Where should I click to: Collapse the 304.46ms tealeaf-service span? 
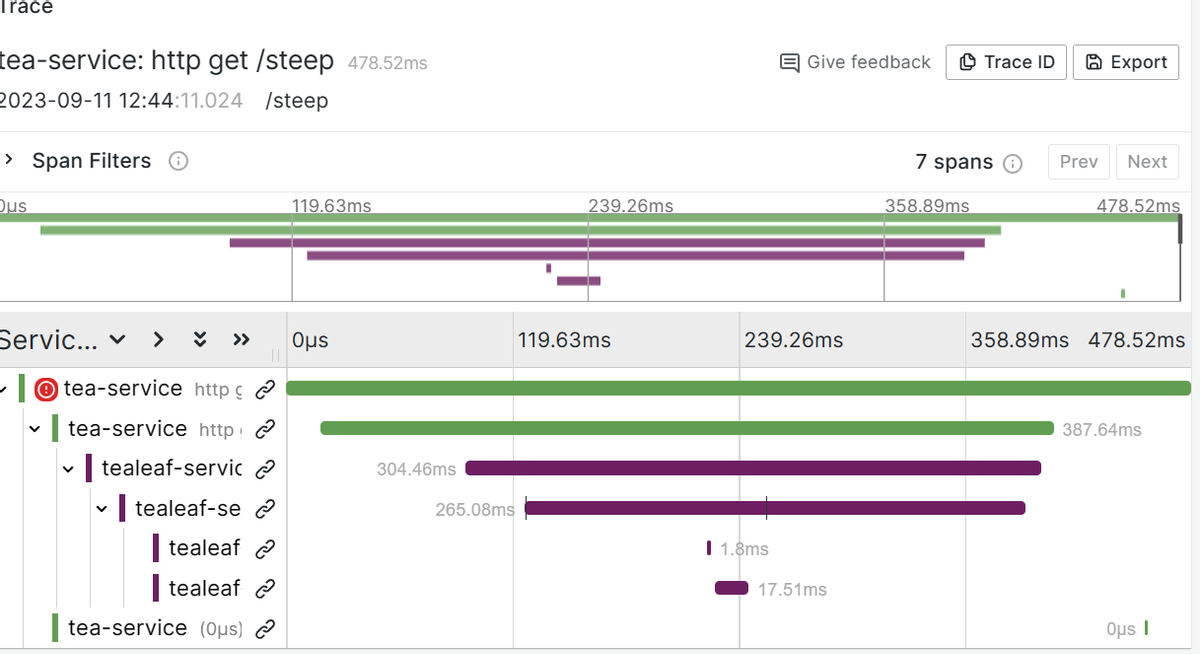click(x=68, y=468)
